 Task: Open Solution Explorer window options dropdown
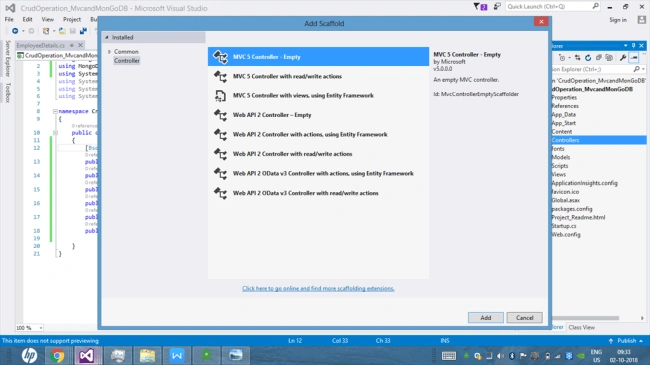[x=626, y=46]
